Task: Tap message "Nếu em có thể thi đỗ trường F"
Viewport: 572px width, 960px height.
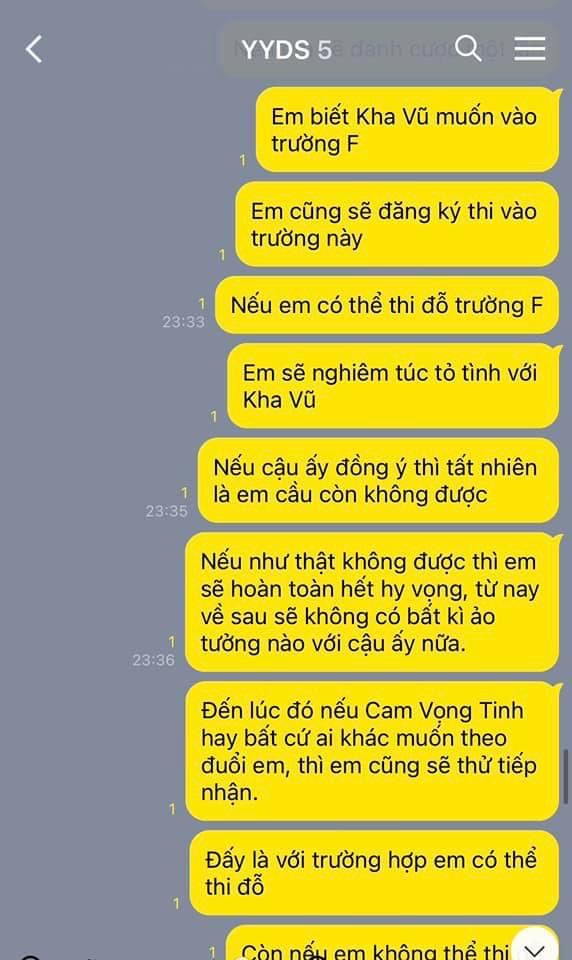Action: (x=387, y=305)
